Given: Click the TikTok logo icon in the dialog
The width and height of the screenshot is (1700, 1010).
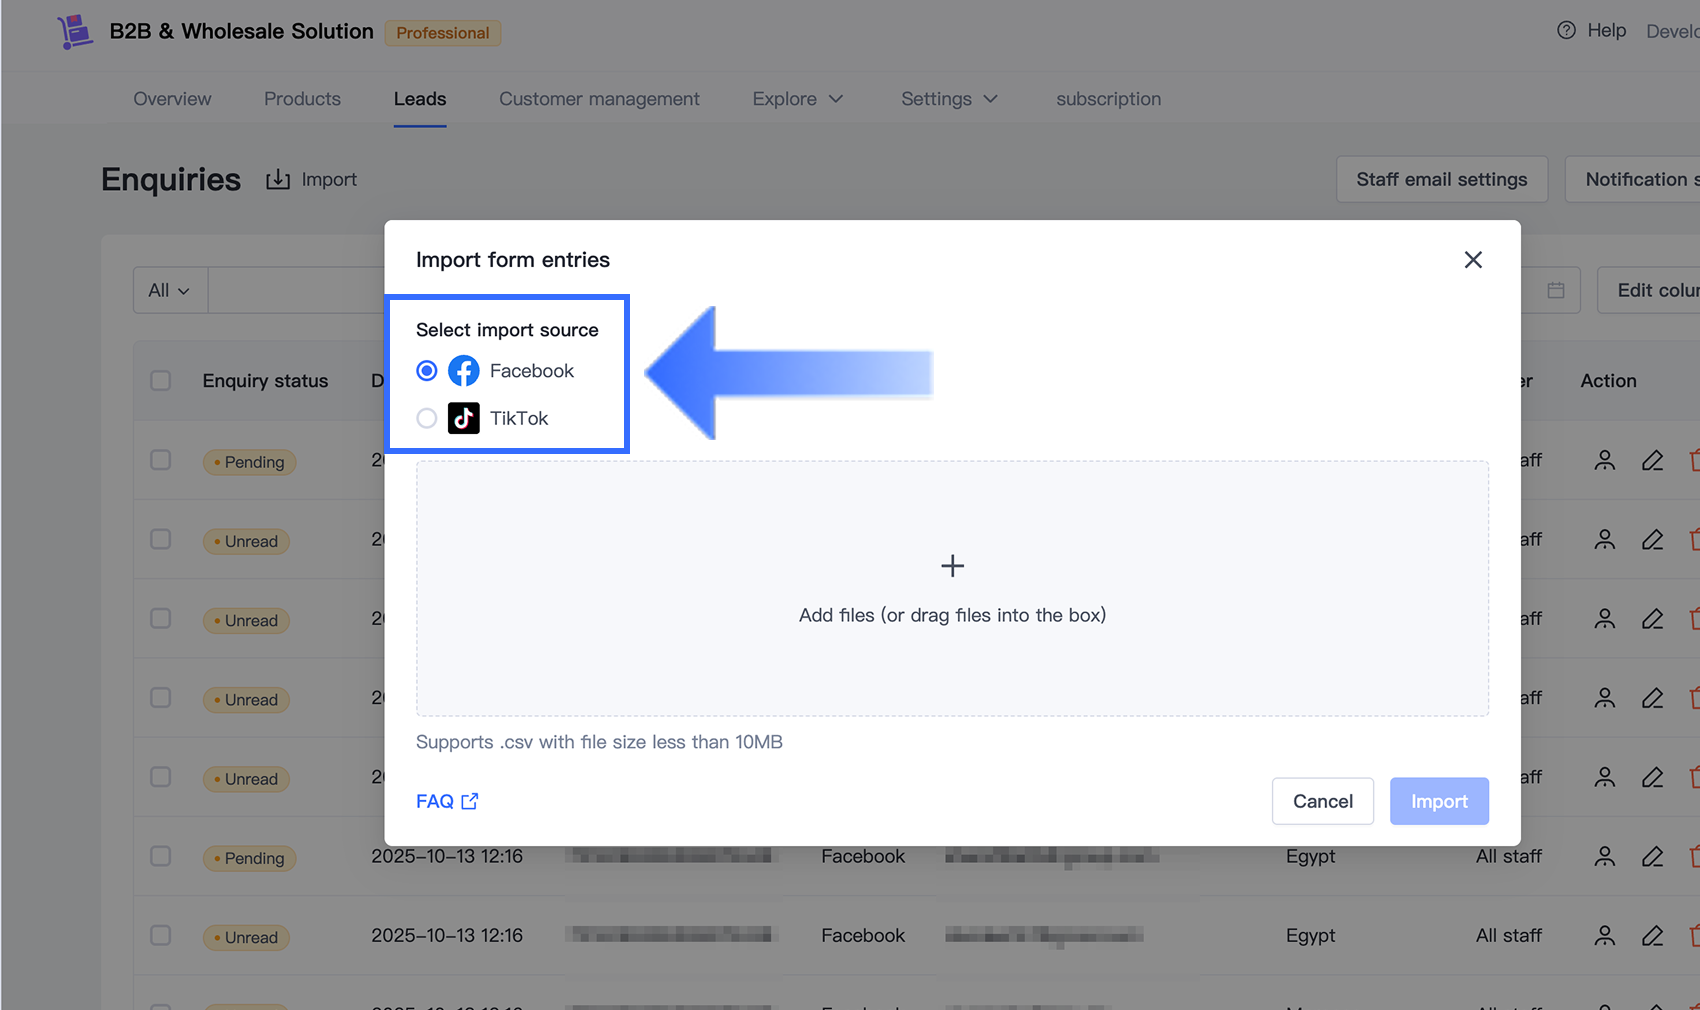Looking at the screenshot, I should click(463, 418).
